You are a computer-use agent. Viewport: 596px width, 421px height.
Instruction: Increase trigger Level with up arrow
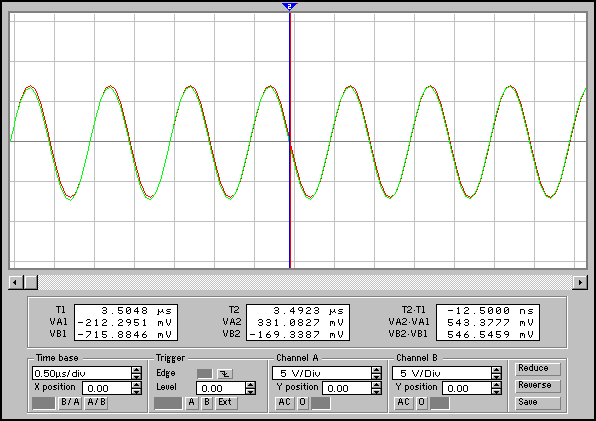click(x=250, y=385)
